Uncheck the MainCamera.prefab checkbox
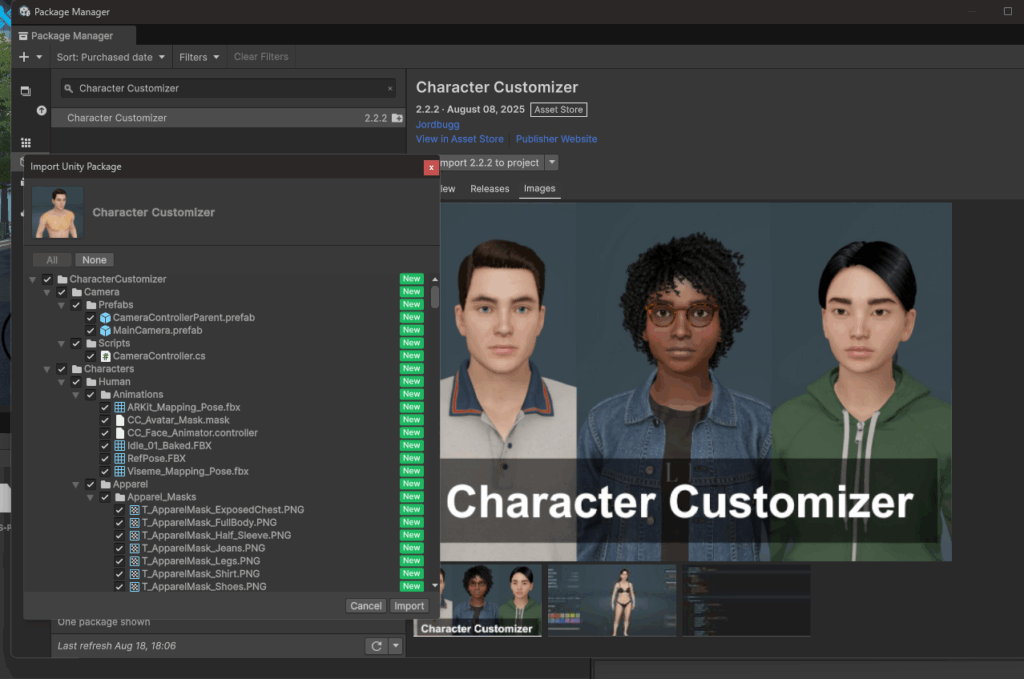This screenshot has width=1024, height=679. 90,331
